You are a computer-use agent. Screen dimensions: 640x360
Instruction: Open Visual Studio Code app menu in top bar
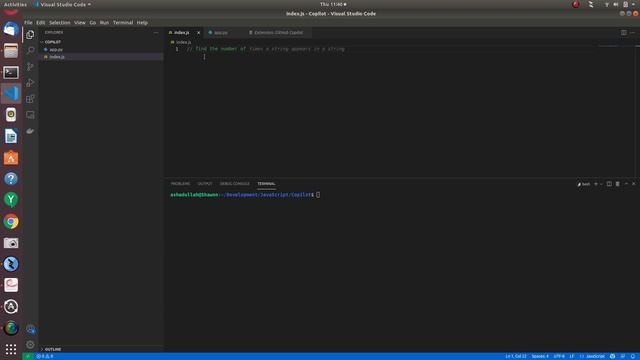click(63, 4)
